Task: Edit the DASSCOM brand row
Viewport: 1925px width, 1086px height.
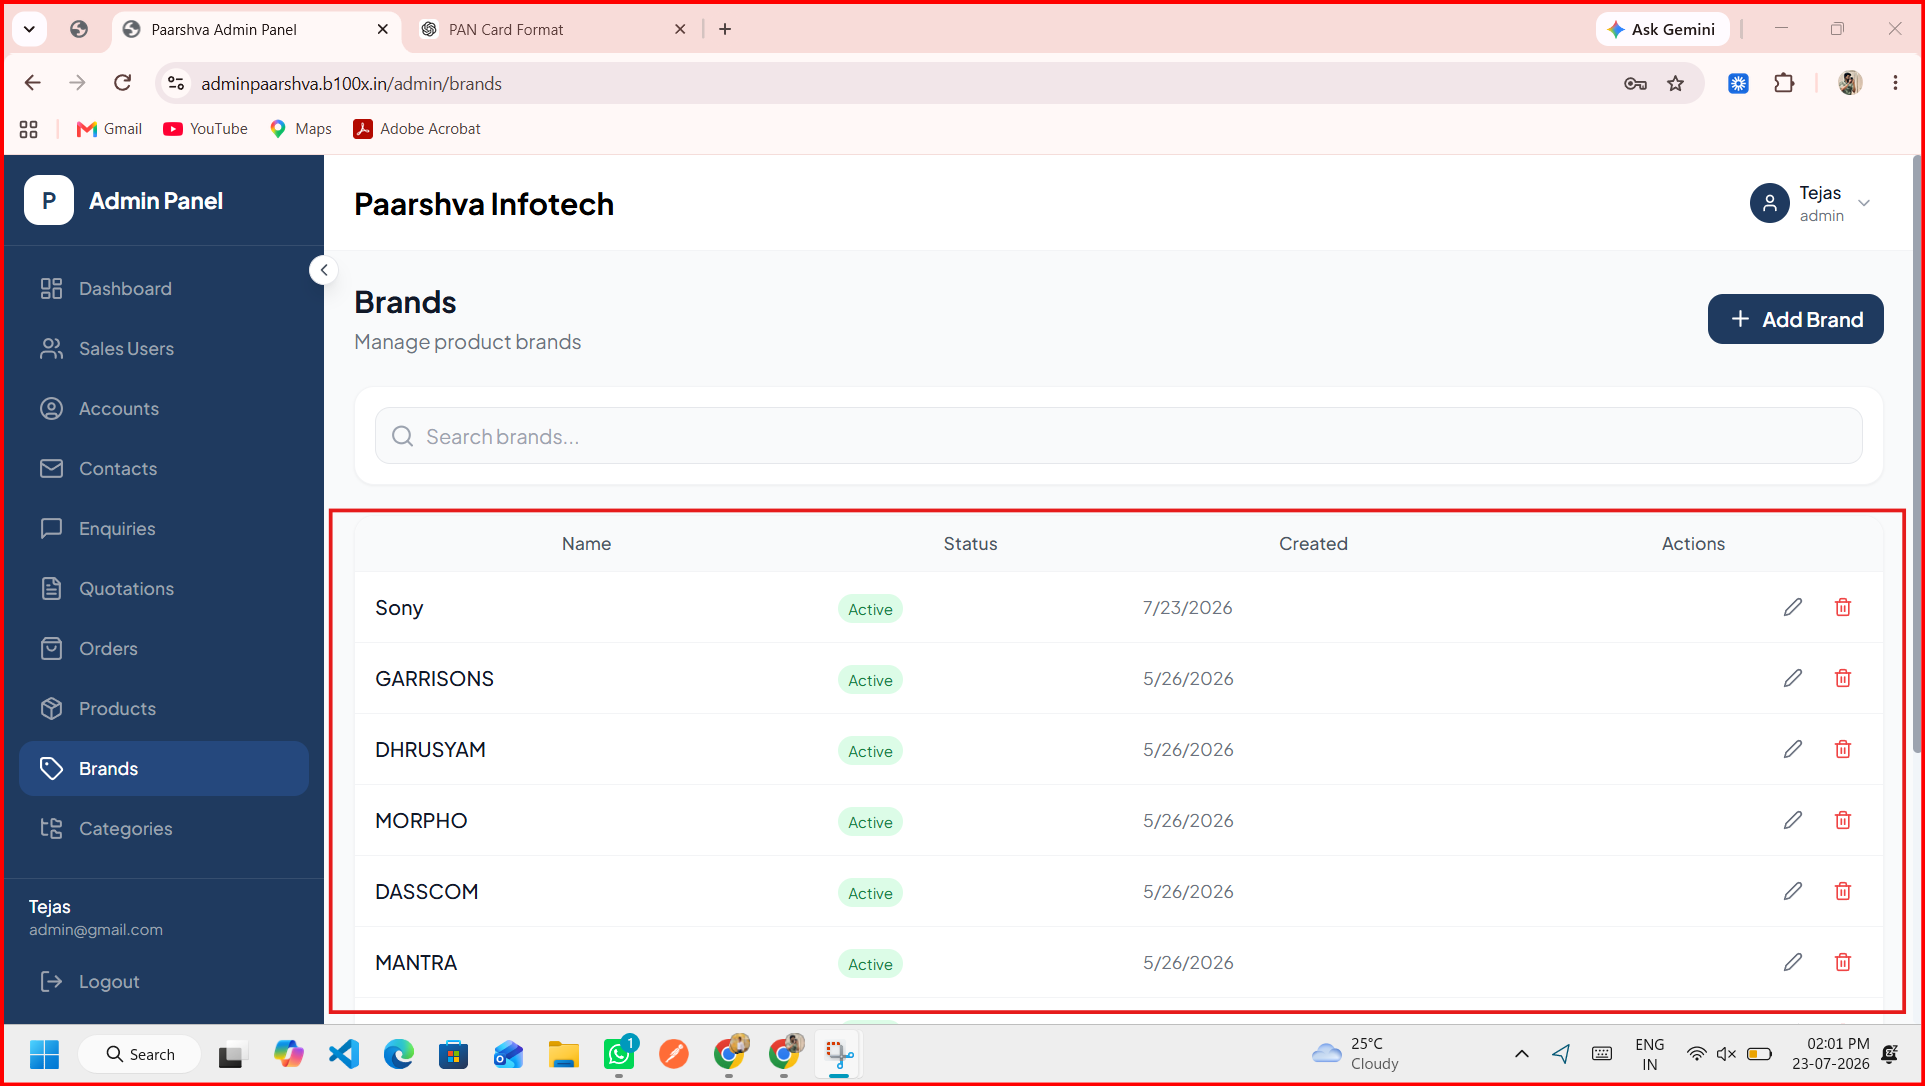Action: coord(1792,891)
